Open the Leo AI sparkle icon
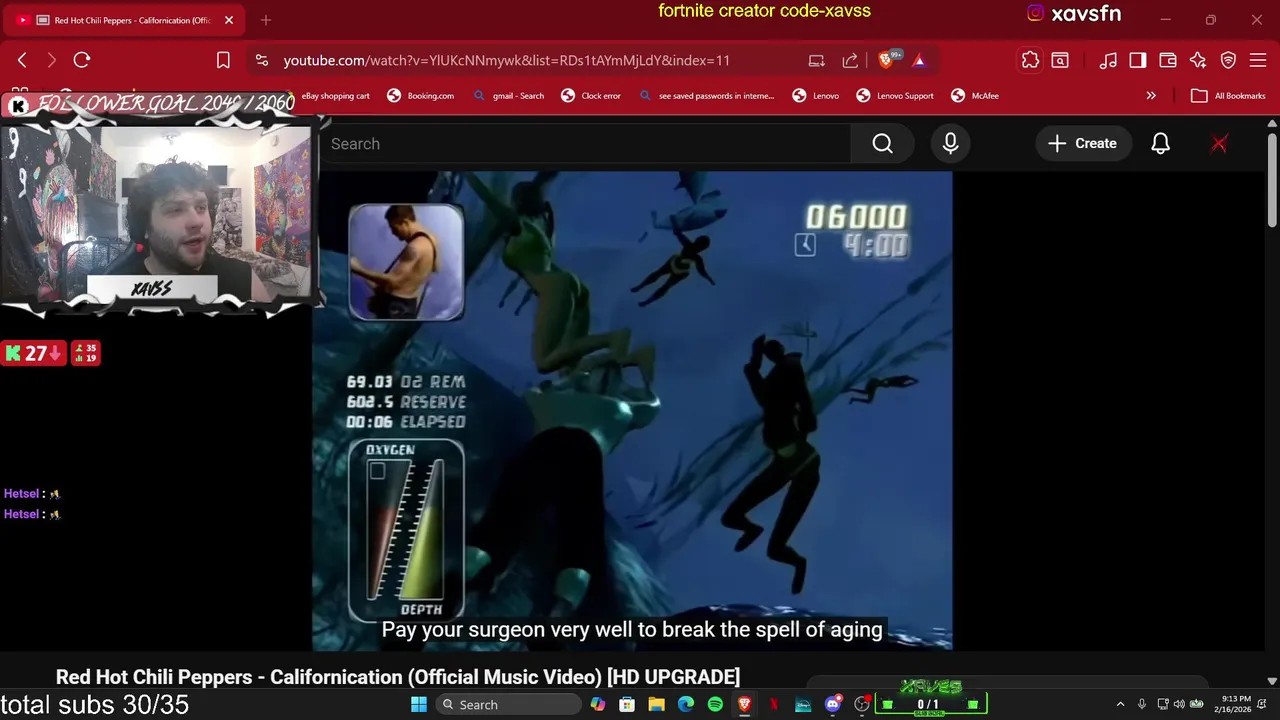Viewport: 1280px width, 720px height. pos(1198,60)
